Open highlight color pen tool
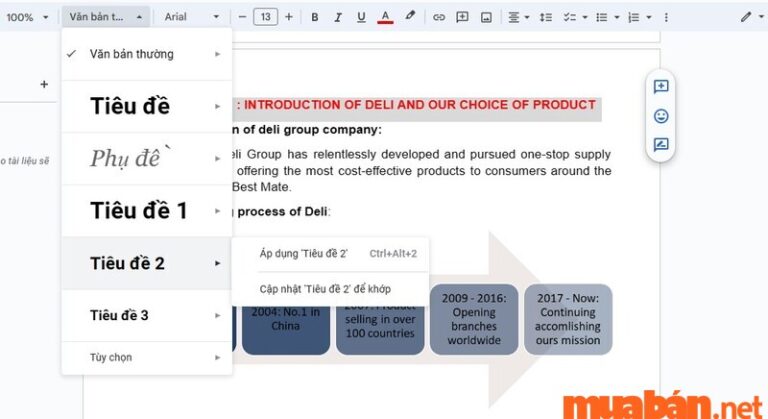This screenshot has width=768, height=419. click(410, 16)
